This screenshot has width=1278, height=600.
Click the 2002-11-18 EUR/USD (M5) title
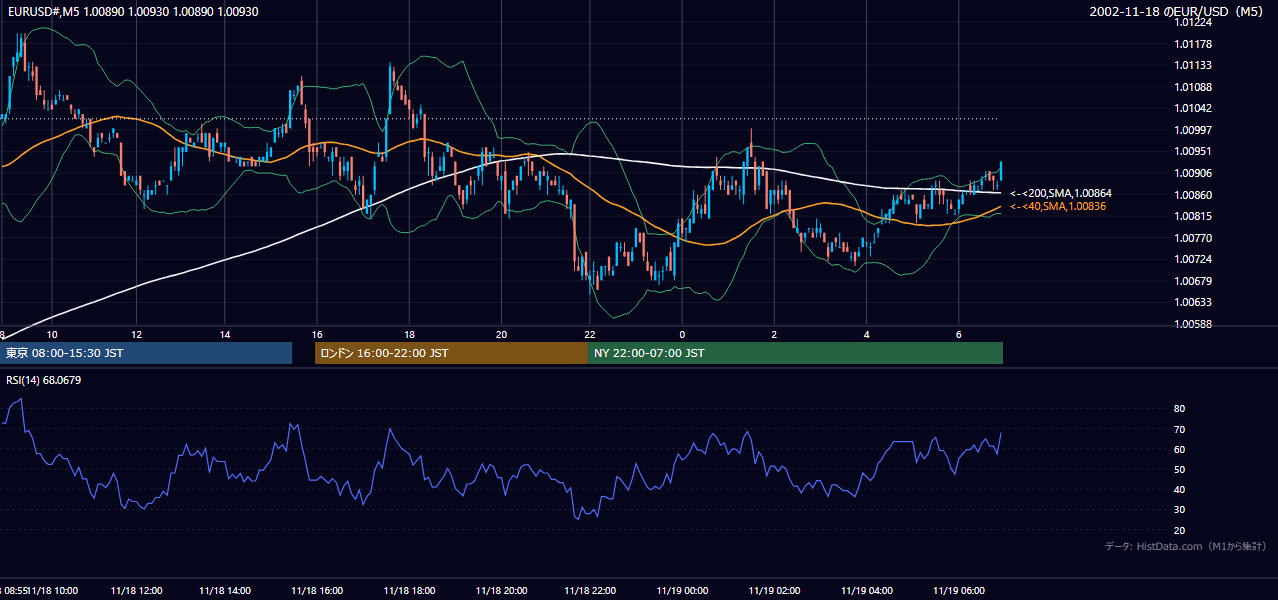[x=1176, y=11]
